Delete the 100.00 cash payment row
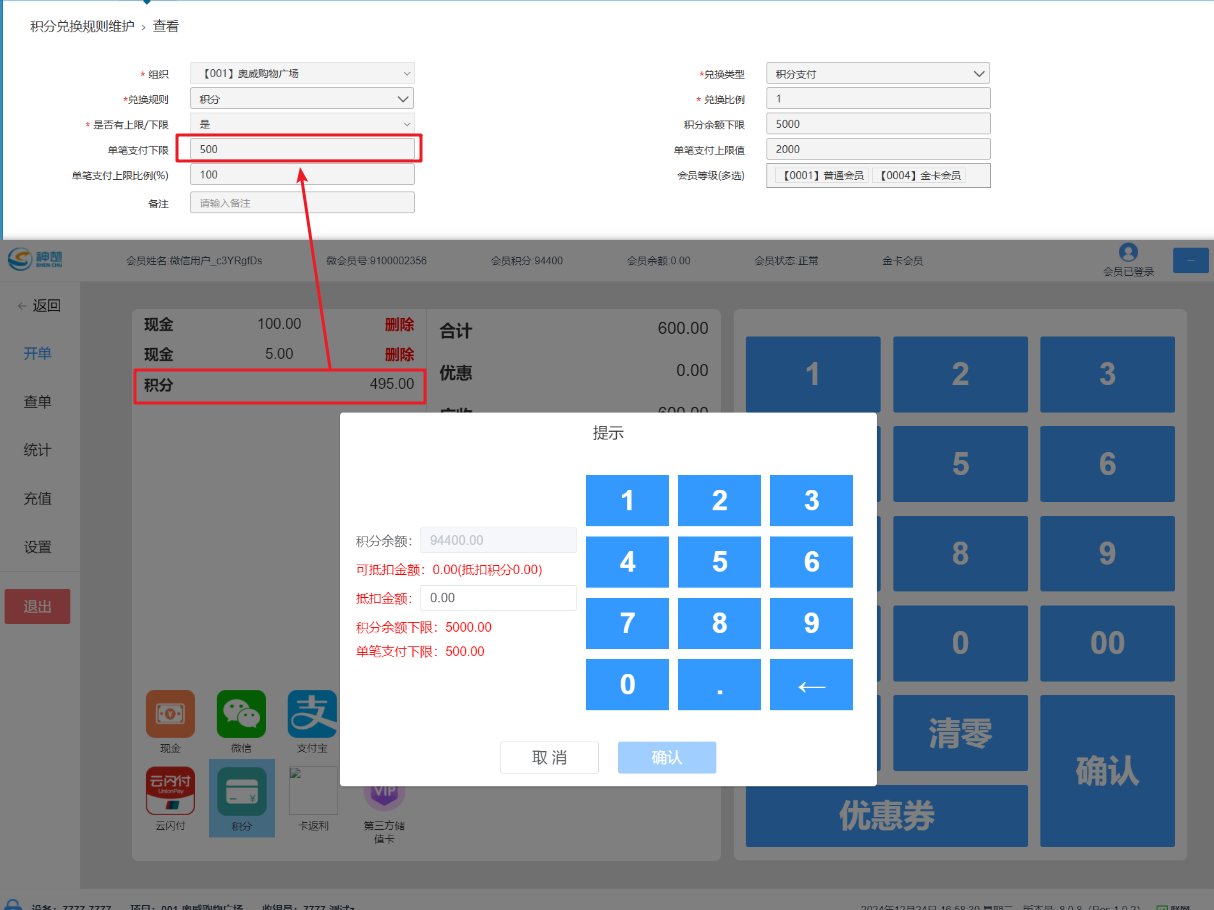 point(399,325)
